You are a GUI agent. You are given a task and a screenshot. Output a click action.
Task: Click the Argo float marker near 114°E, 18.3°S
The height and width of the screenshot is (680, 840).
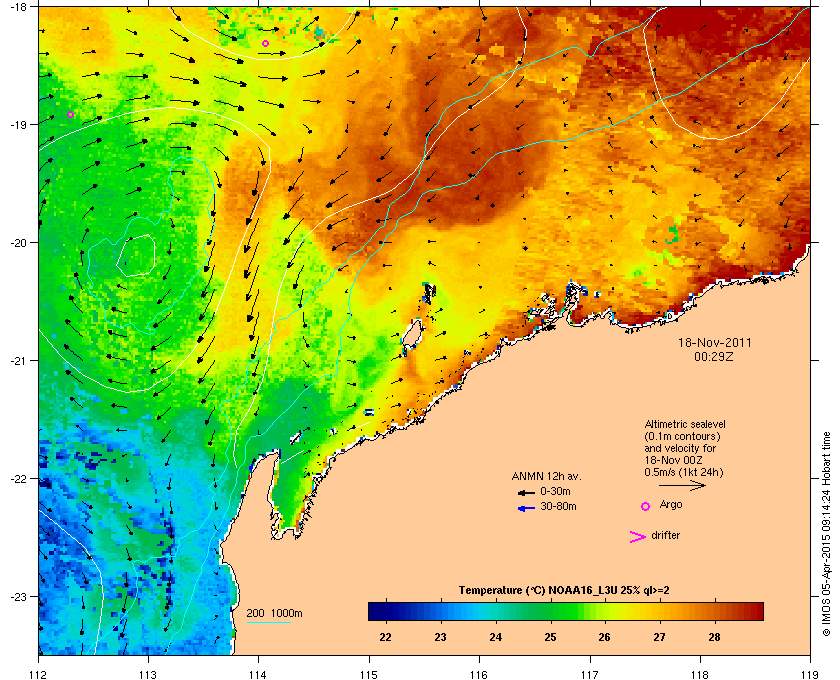coord(265,43)
